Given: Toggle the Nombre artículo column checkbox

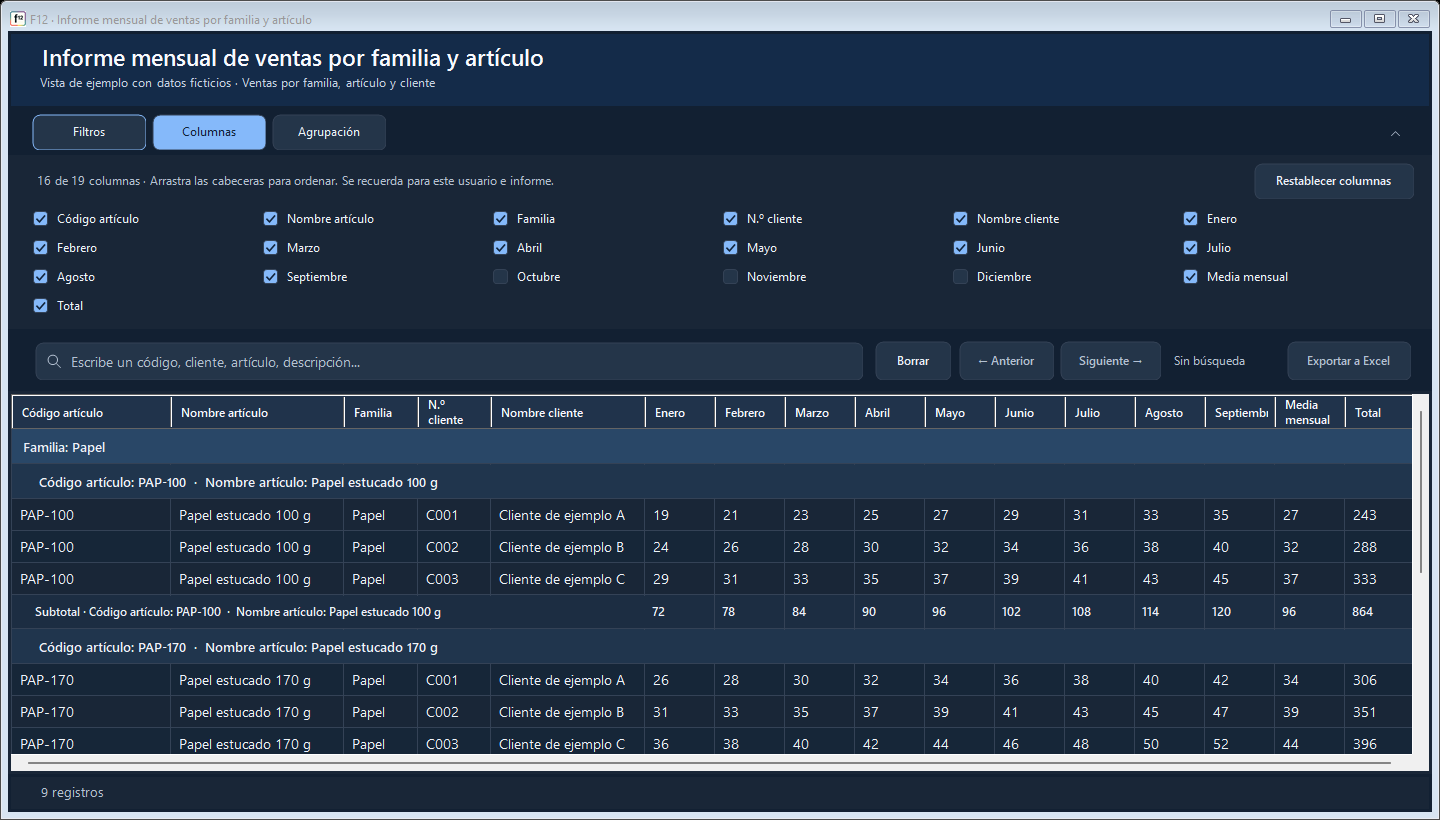Looking at the screenshot, I should 271,219.
